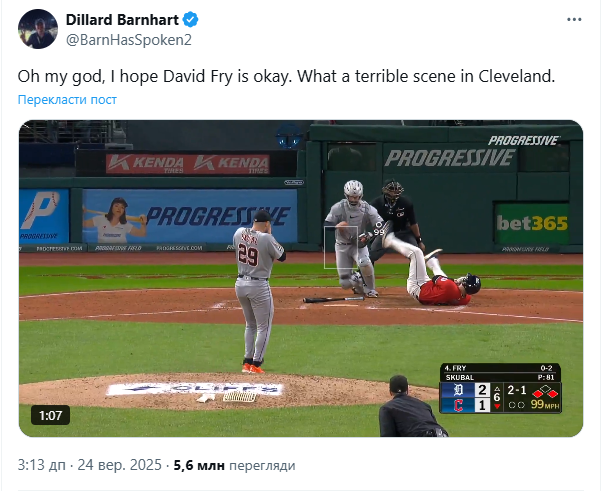This screenshot has height=491, width=602.
Task: Click the Kenda Tires banner in the video
Action: click(x=187, y=162)
